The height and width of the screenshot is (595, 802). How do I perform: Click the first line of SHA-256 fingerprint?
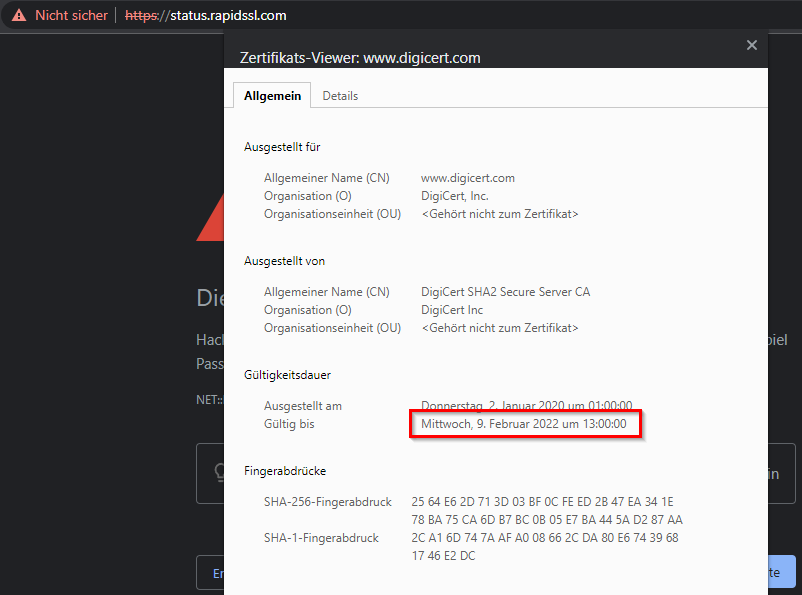[542, 502]
